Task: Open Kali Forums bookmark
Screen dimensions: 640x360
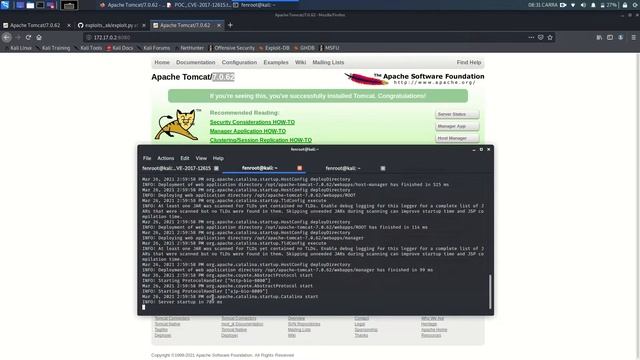Action: click(153, 48)
